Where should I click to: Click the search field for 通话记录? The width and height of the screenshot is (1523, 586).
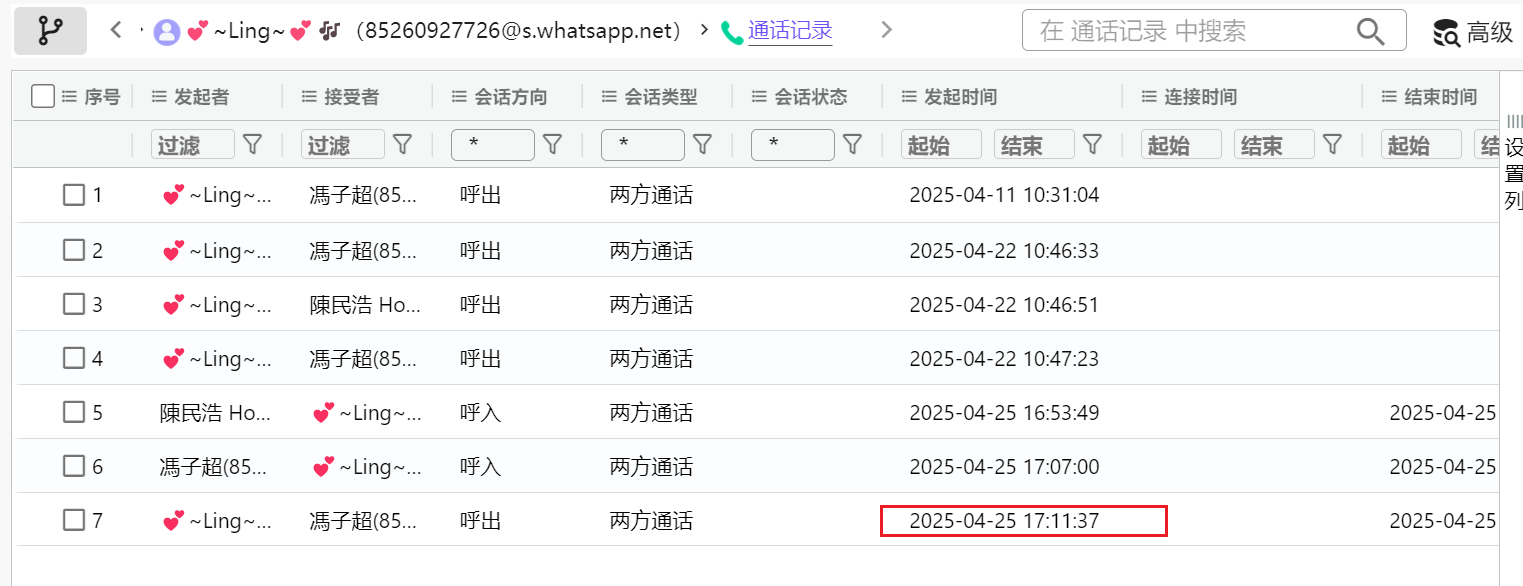pyautogui.click(x=1190, y=31)
